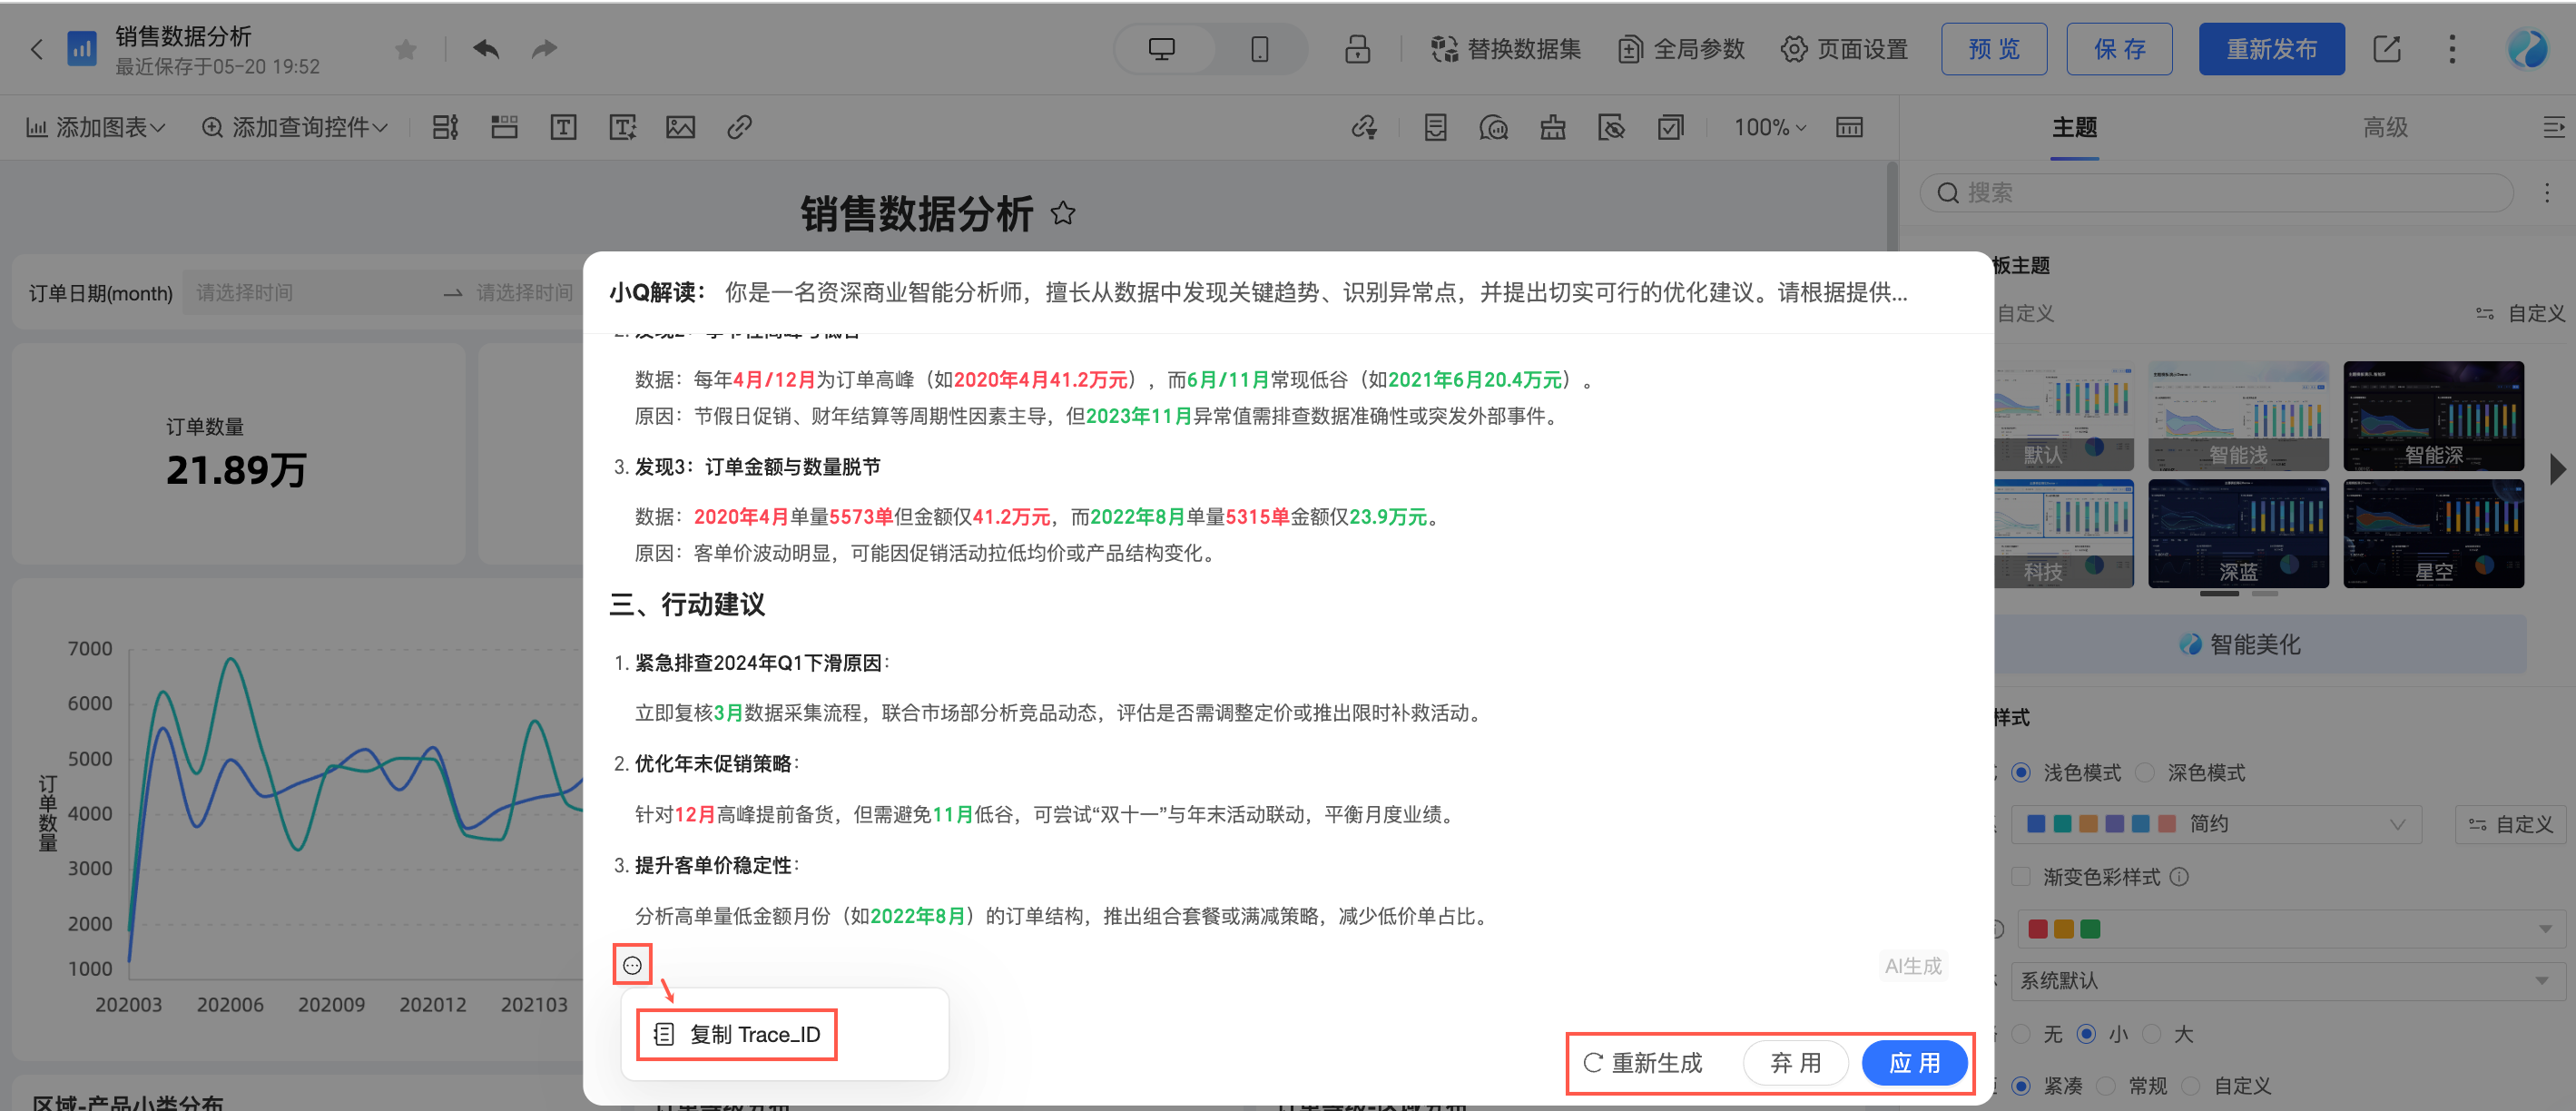Click the undo arrow icon

[486, 48]
